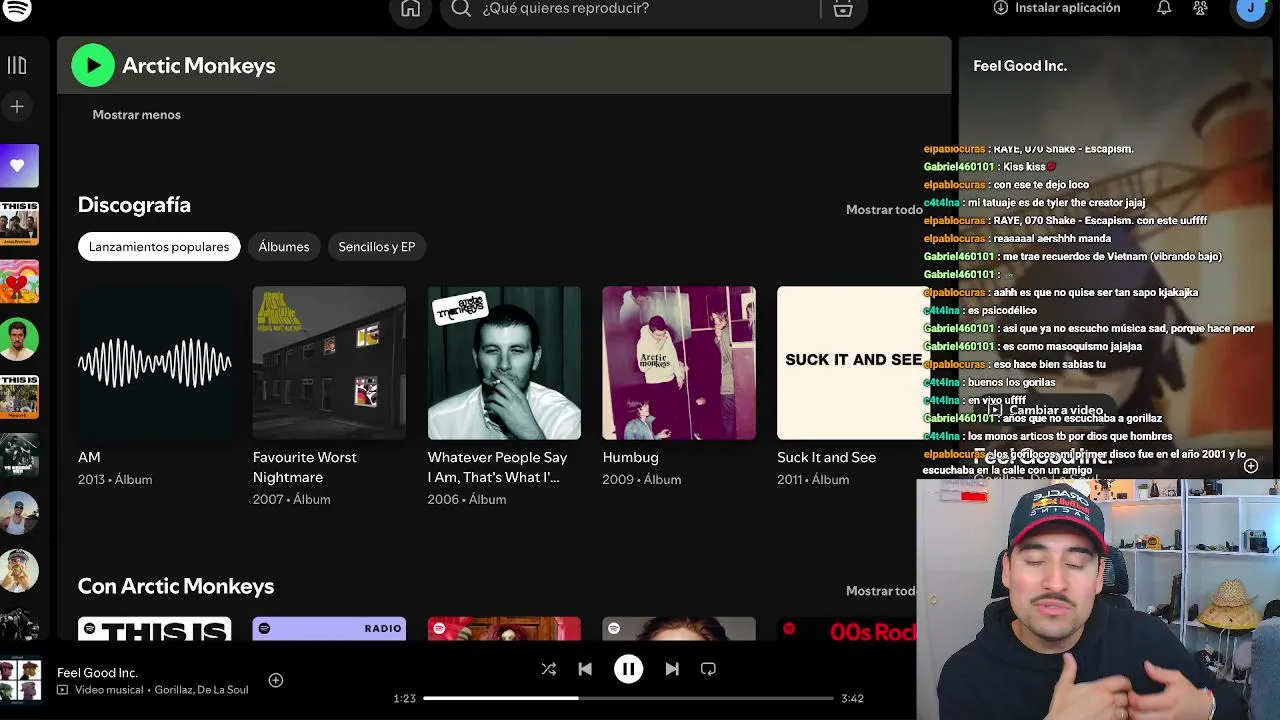Viewport: 1280px width, 720px height.
Task: Go to the Home icon
Action: (410, 8)
